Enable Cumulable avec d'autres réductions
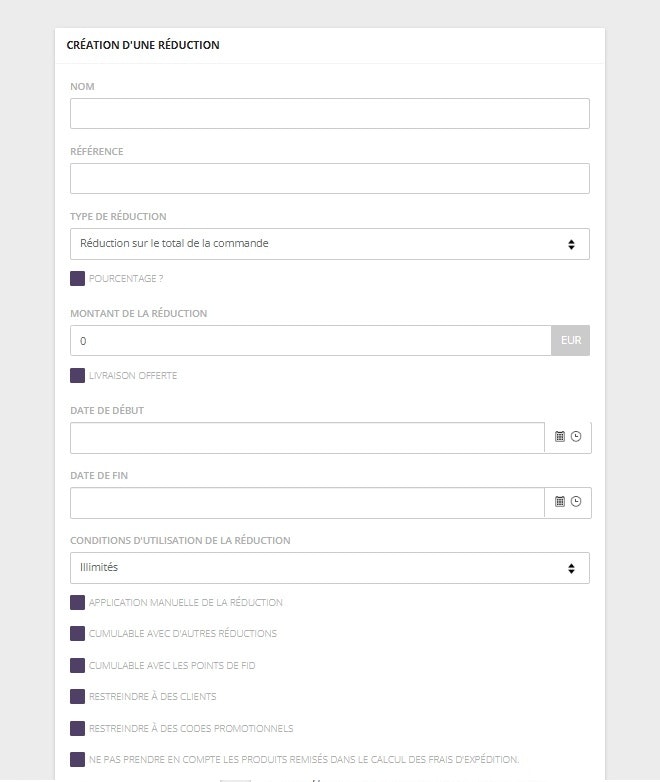Image resolution: width=660 pixels, height=782 pixels. click(x=77, y=634)
